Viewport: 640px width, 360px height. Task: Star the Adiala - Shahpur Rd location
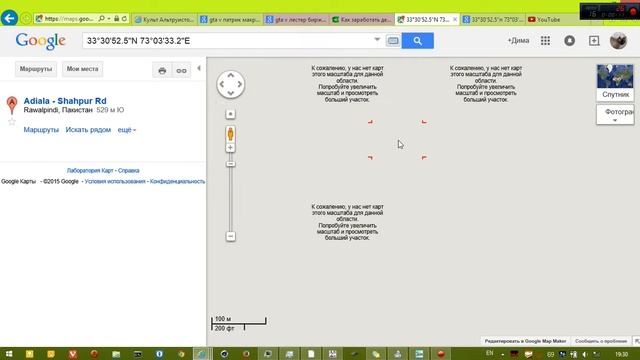(x=12, y=122)
